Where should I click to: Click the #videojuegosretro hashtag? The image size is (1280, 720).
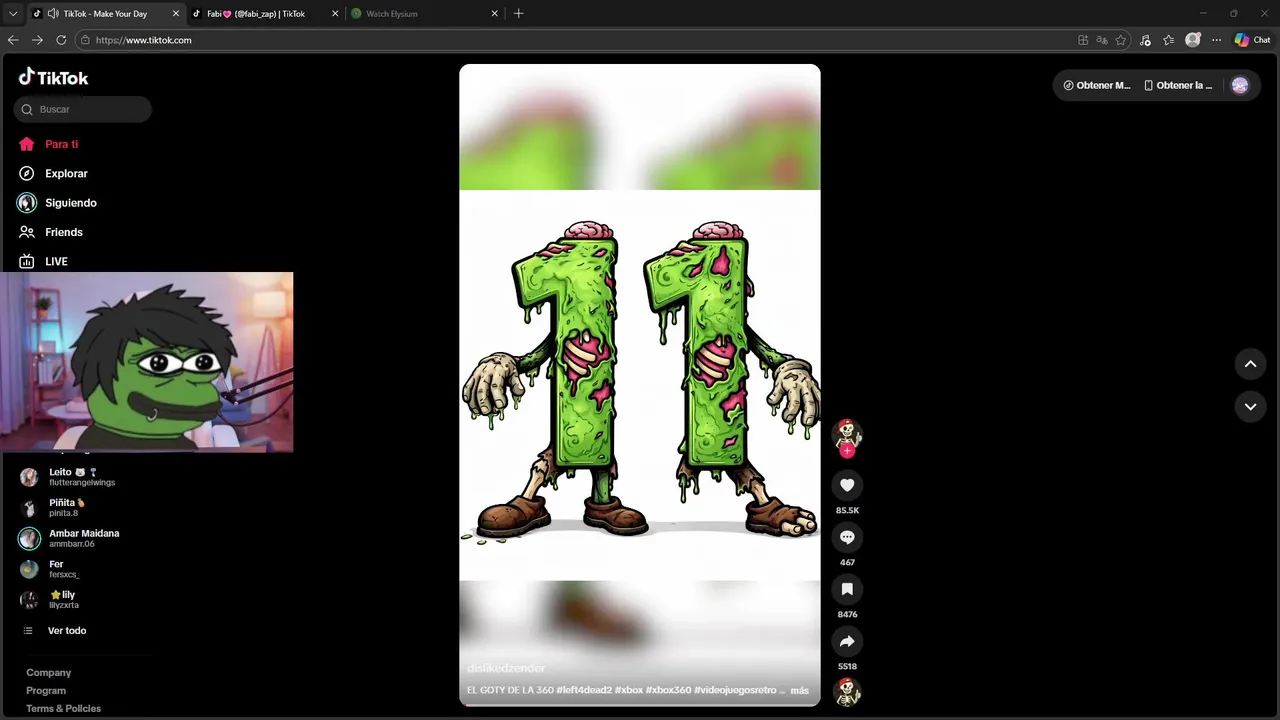(x=734, y=690)
